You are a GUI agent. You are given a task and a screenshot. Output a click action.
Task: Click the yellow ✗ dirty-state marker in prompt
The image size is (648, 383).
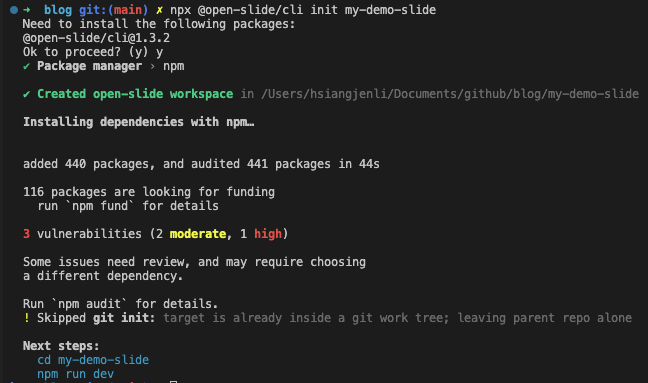[x=160, y=10]
